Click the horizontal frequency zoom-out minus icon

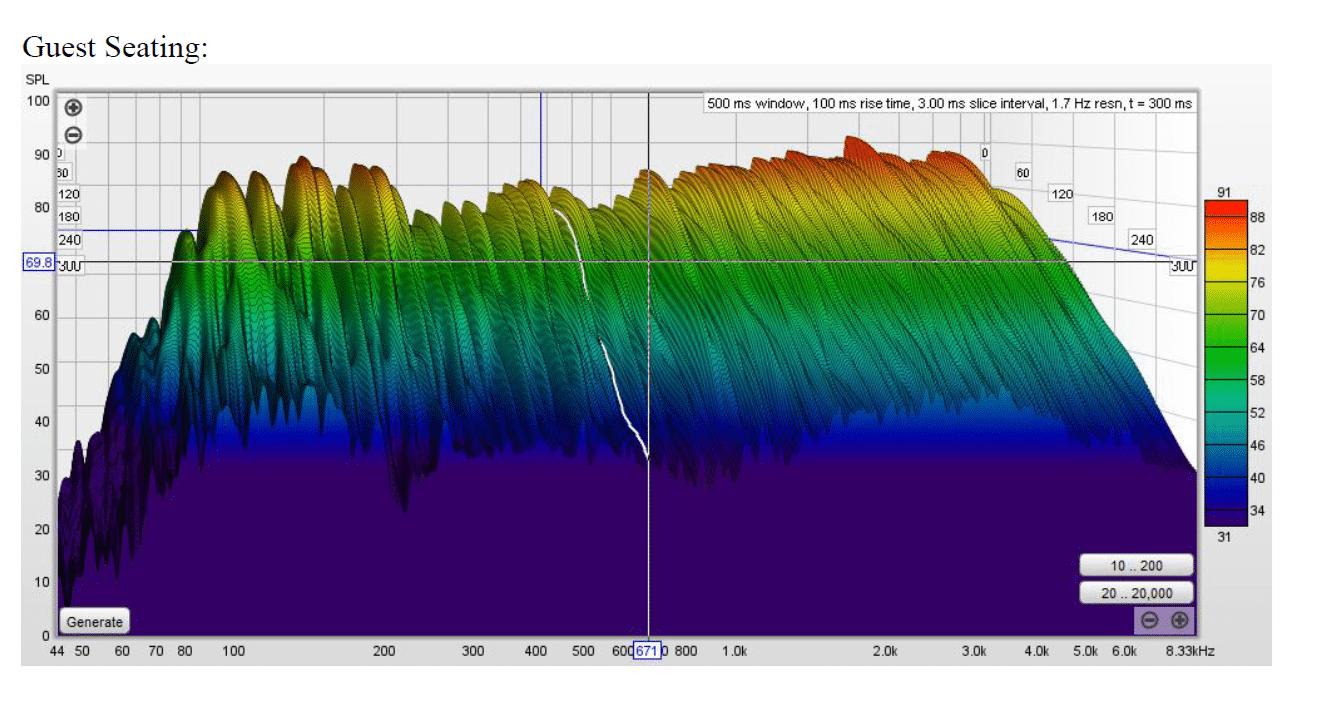pyautogui.click(x=1150, y=620)
